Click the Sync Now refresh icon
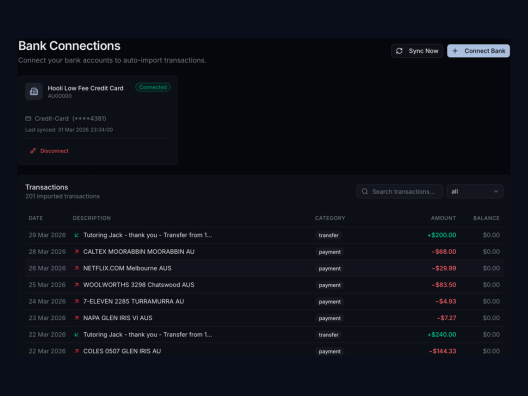Image resolution: width=528 pixels, height=396 pixels. (399, 51)
